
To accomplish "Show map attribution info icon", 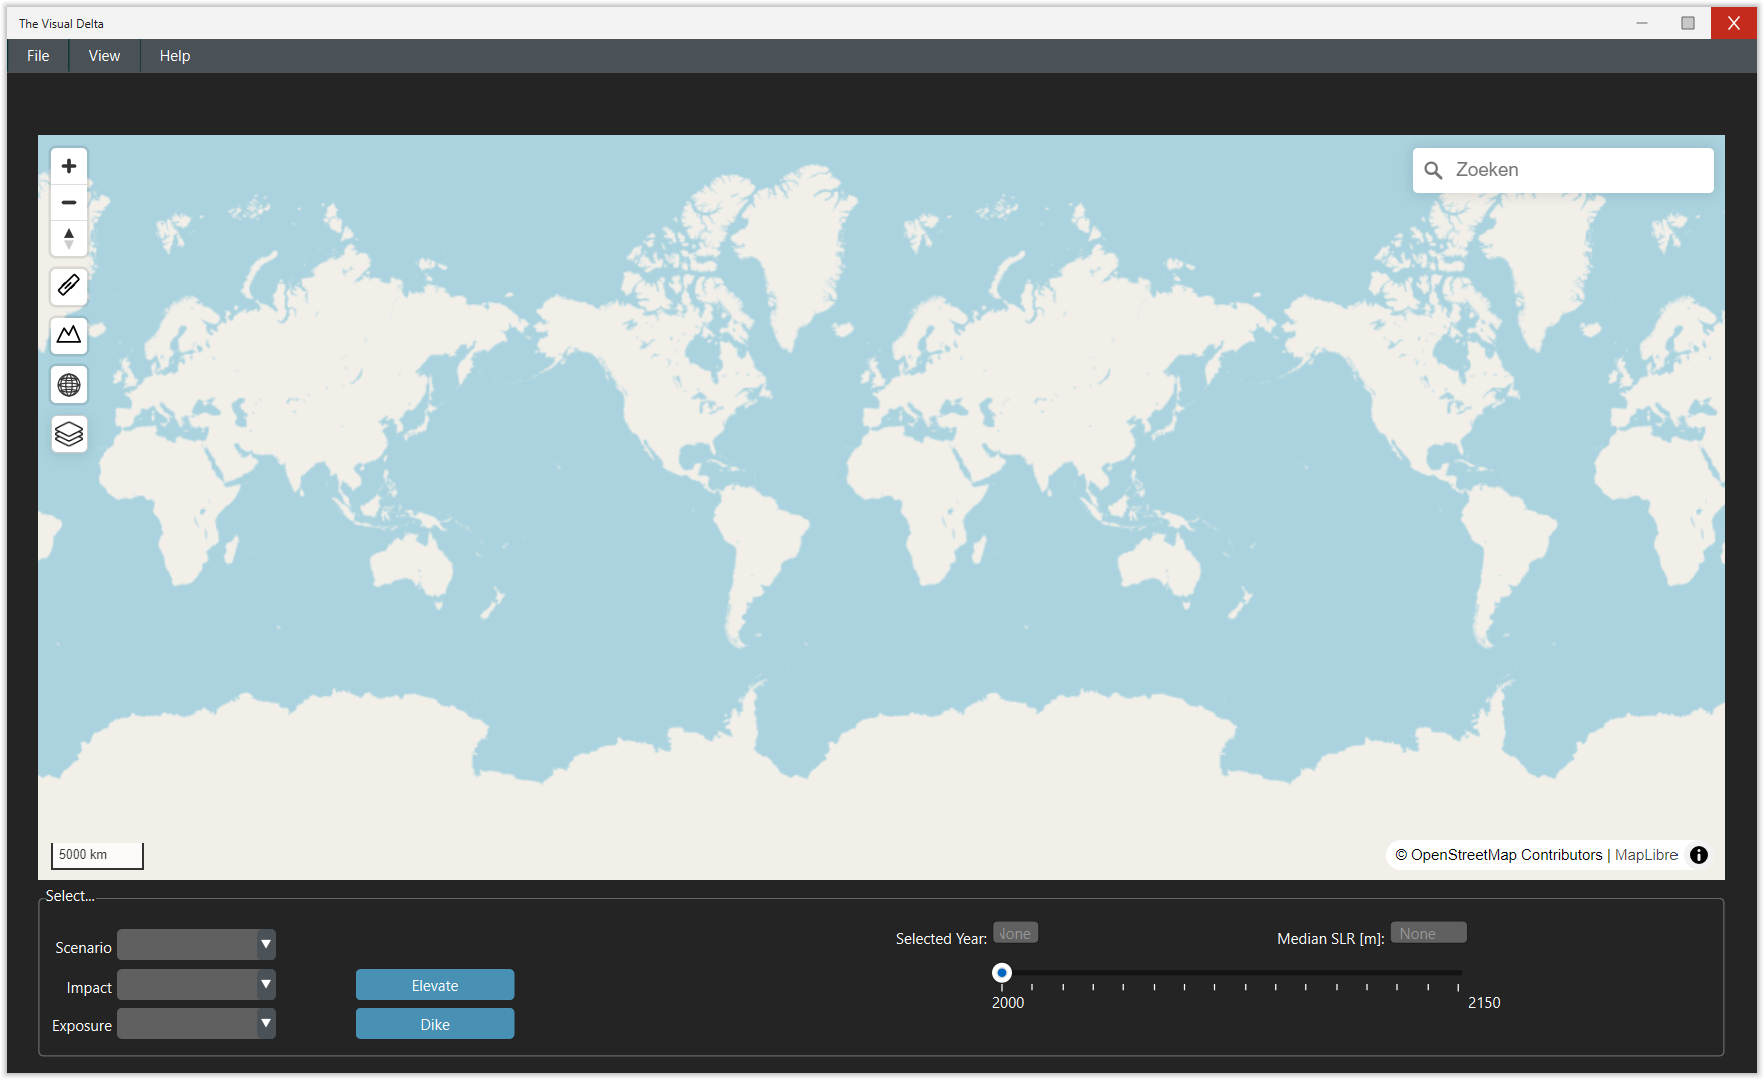I will [x=1698, y=855].
